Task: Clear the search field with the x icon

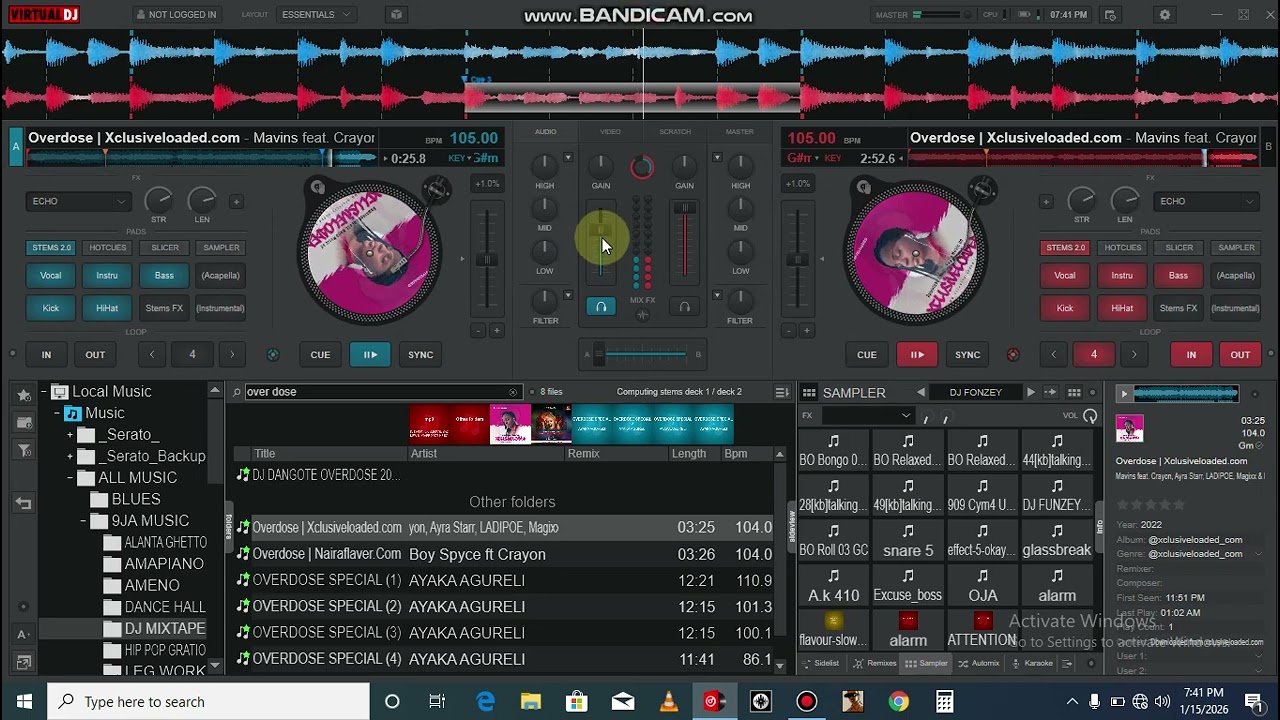Action: tap(513, 392)
